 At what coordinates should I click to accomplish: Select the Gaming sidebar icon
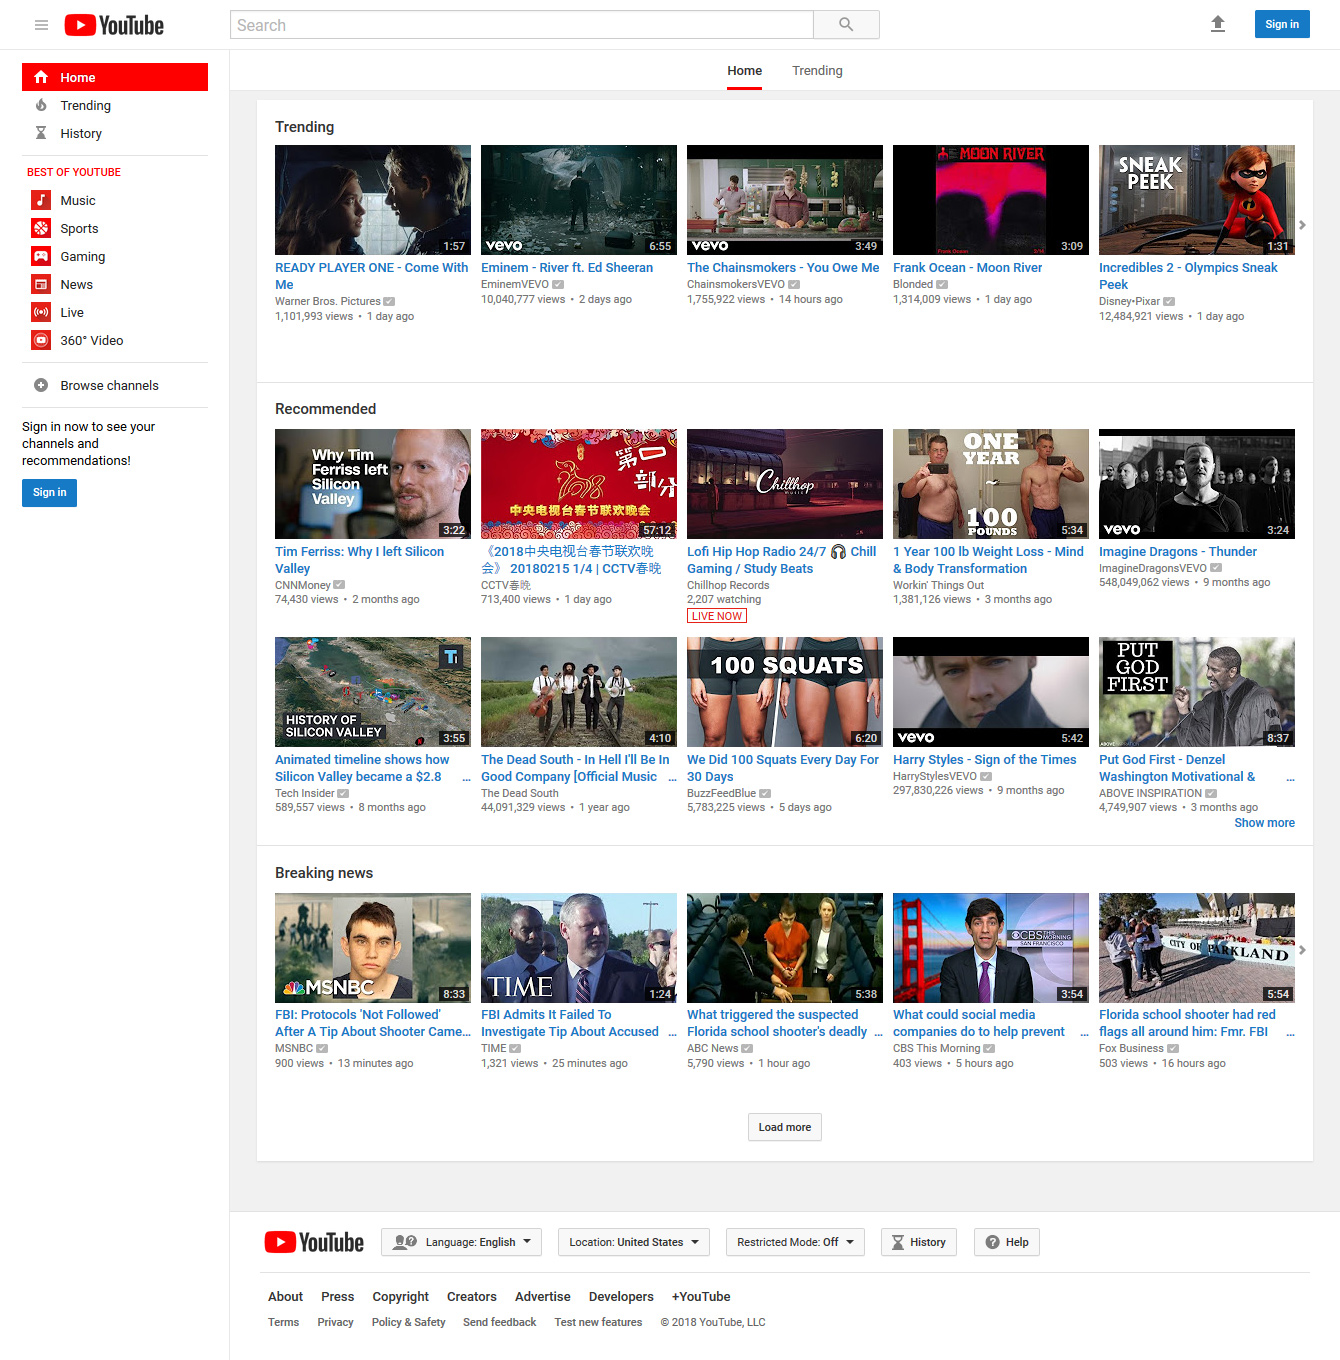[x=41, y=256]
